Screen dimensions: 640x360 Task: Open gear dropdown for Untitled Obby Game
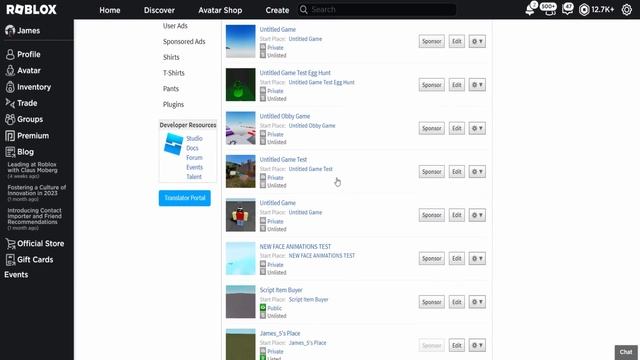[477, 128]
